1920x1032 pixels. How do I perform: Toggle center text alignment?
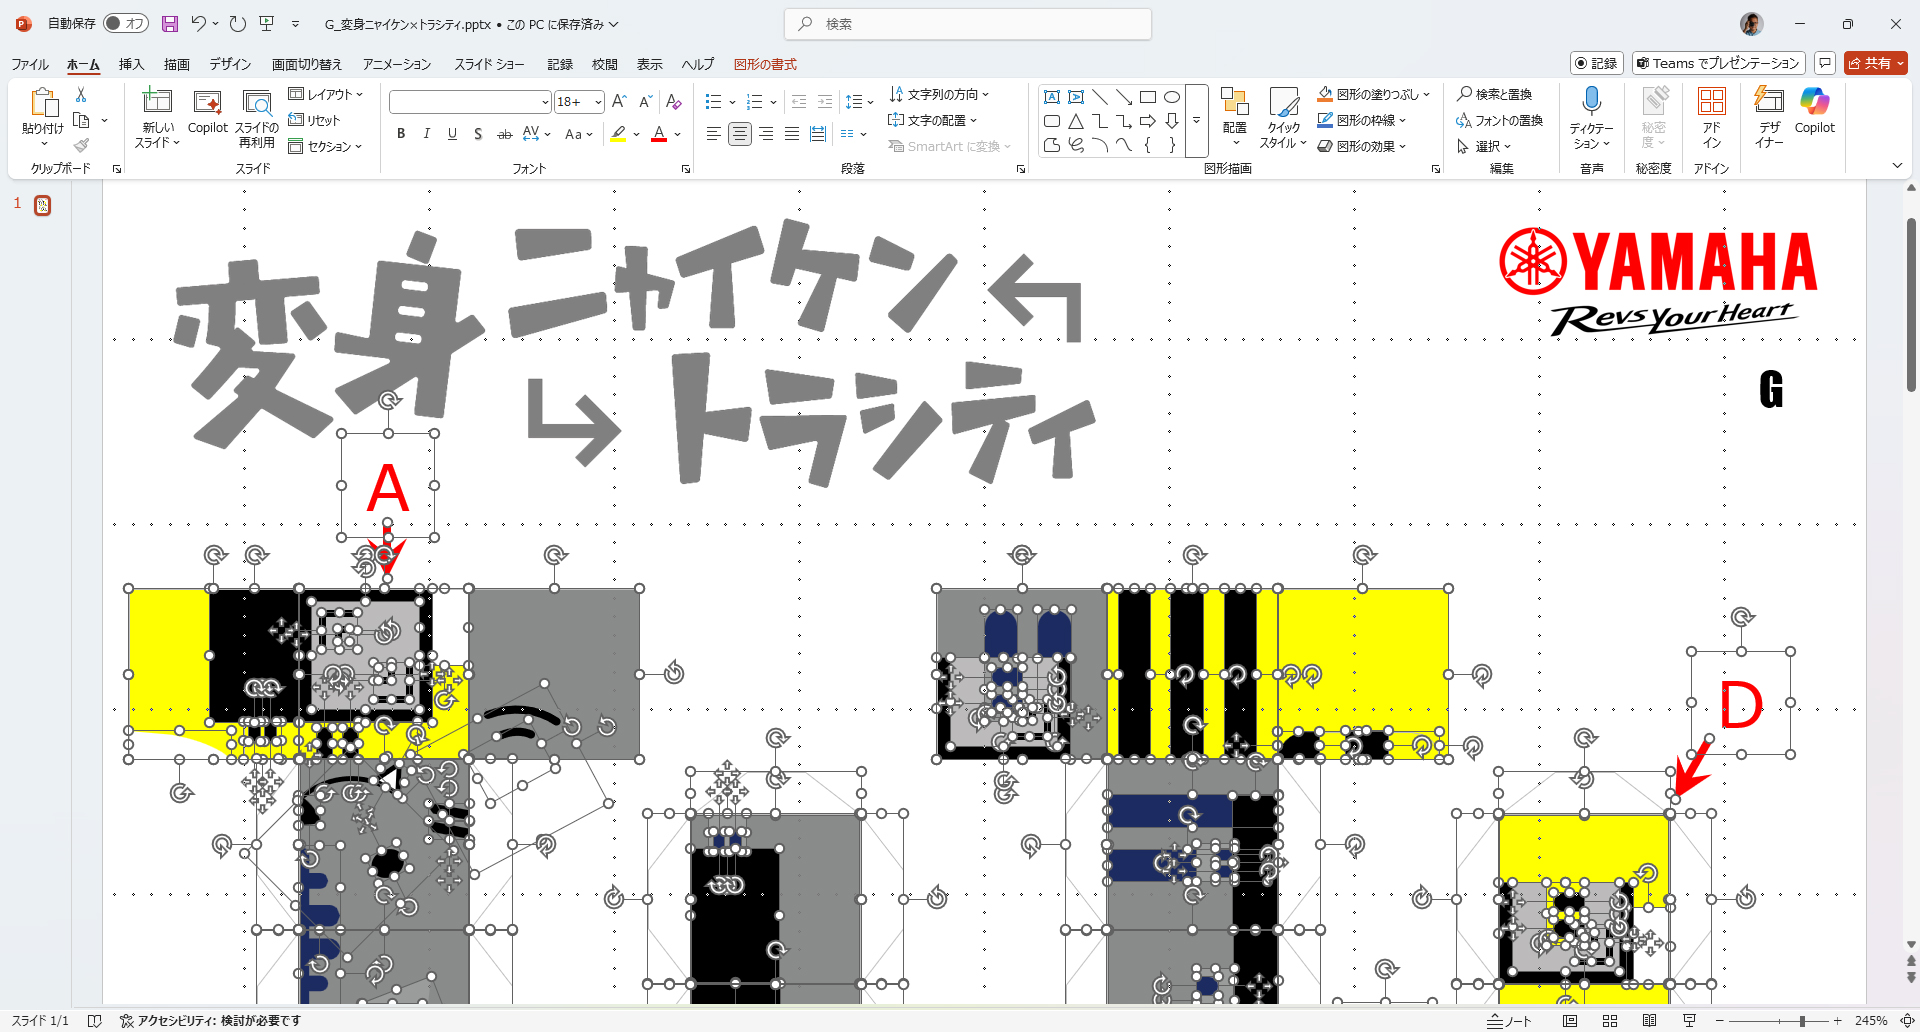[740, 134]
